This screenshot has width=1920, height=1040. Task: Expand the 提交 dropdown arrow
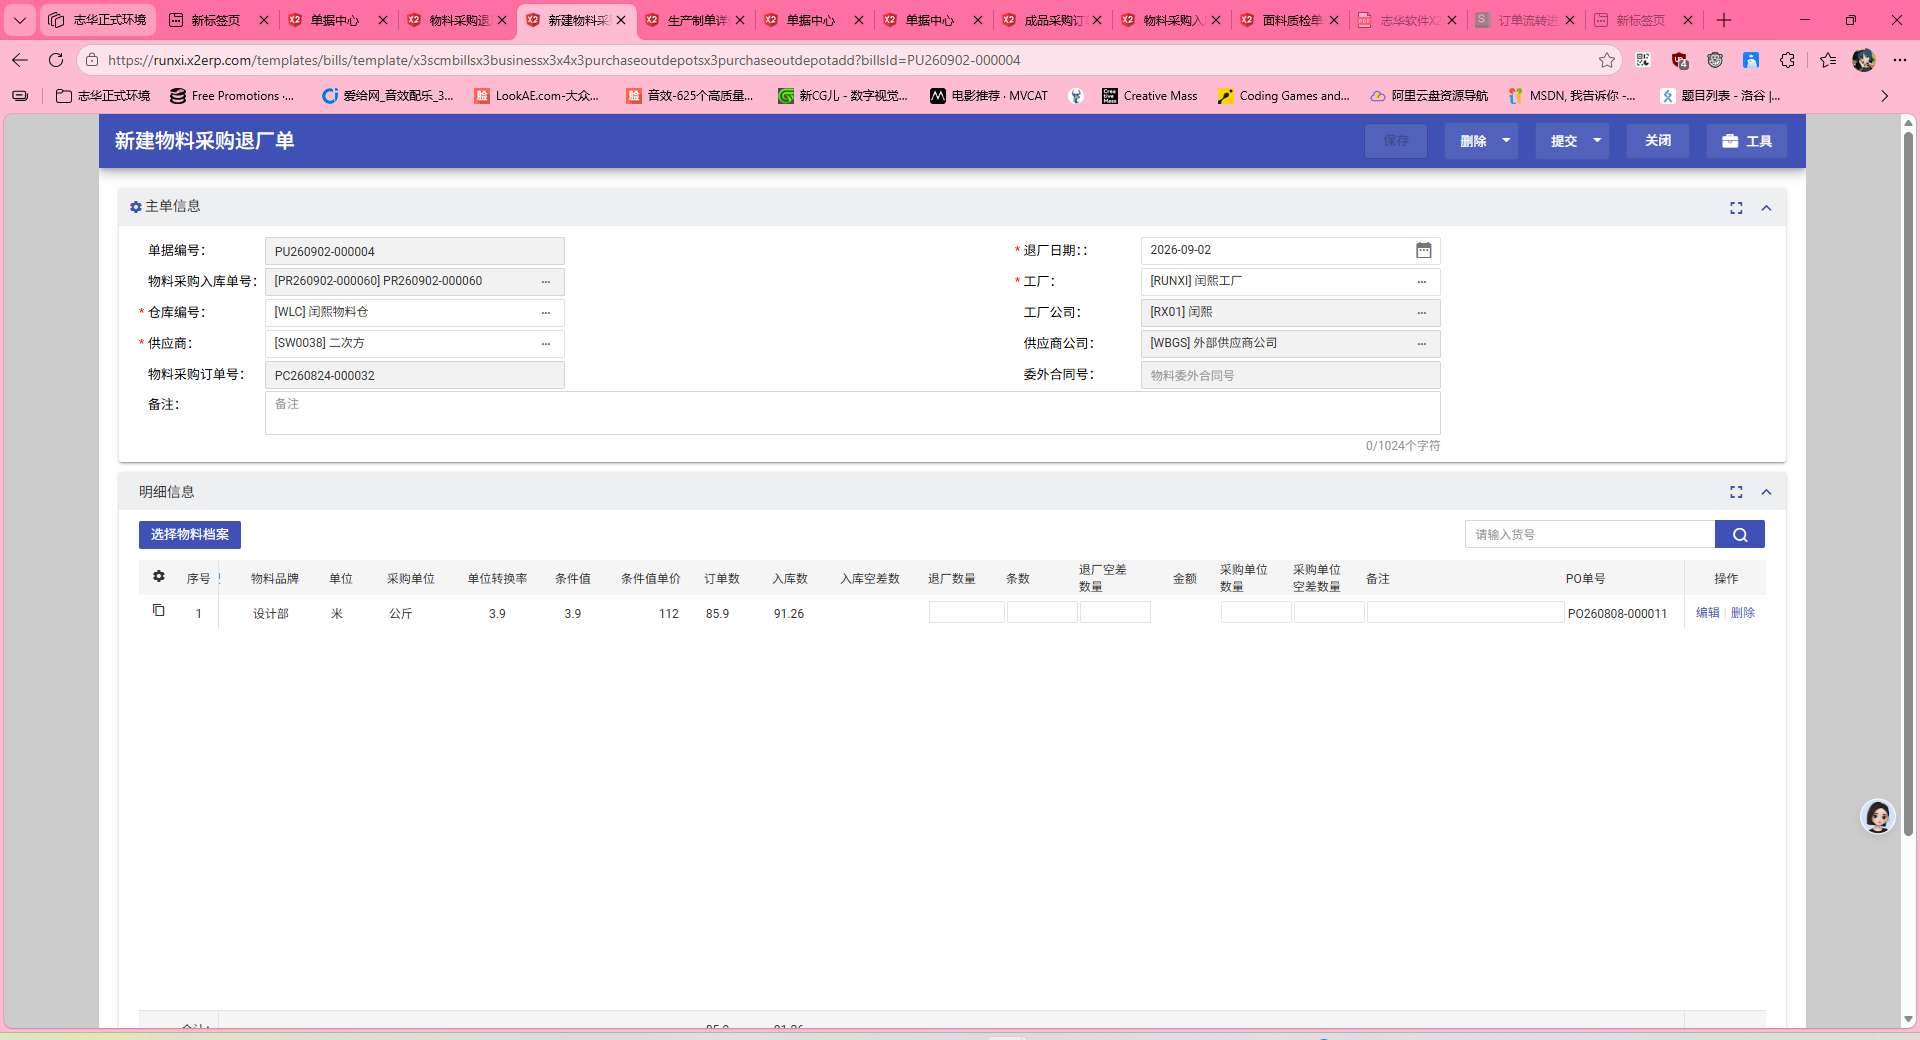[1597, 141]
